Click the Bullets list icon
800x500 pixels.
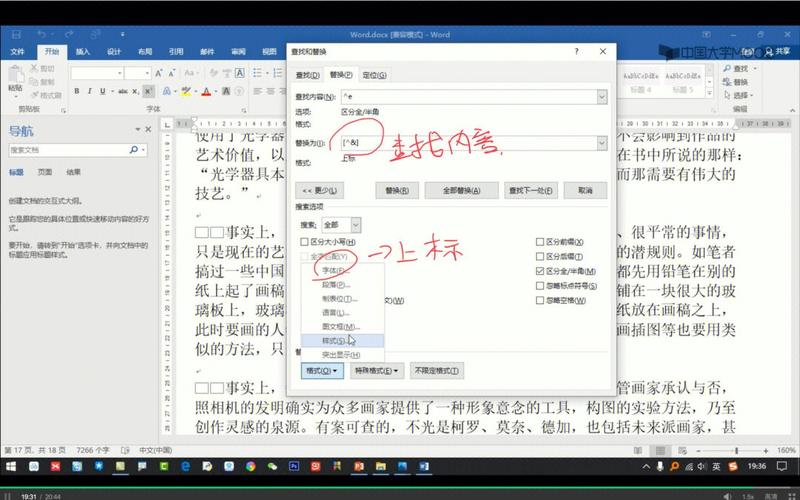[x=258, y=73]
